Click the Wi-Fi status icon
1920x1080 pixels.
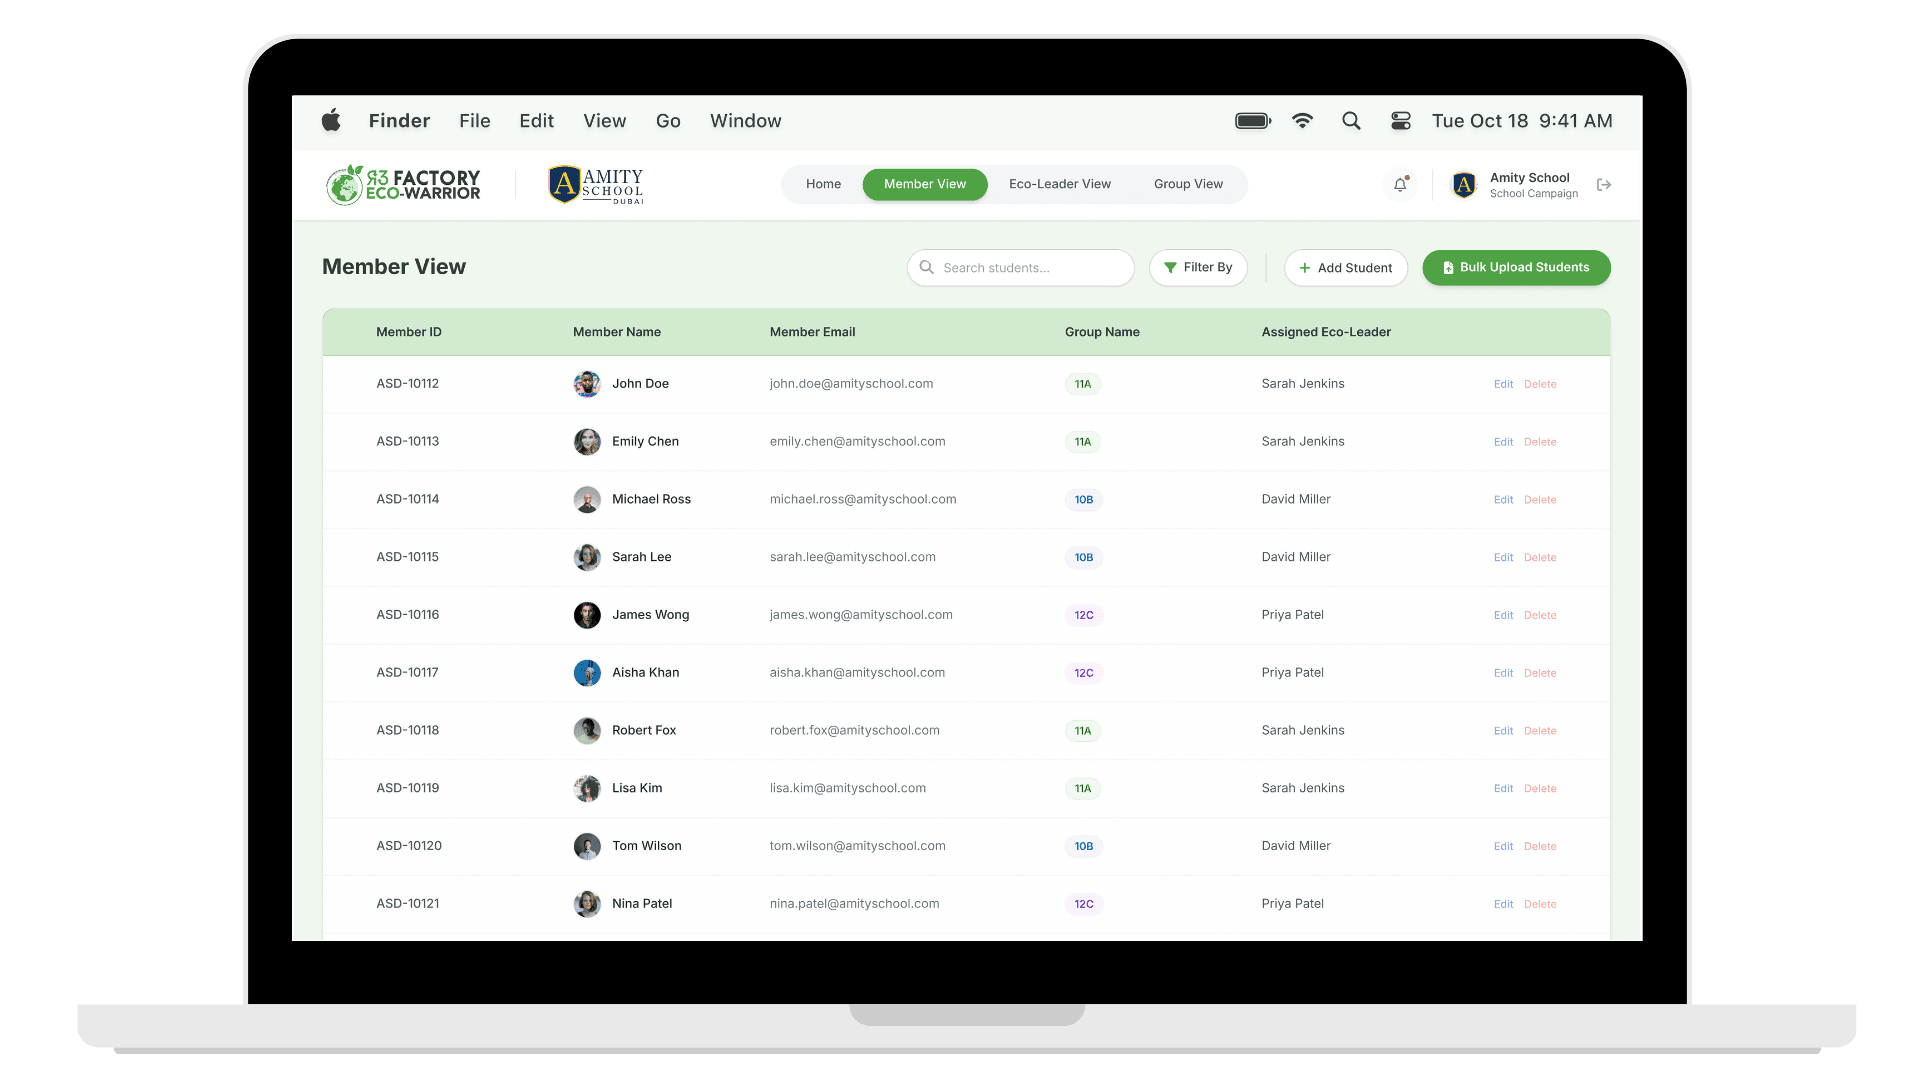[1302, 121]
